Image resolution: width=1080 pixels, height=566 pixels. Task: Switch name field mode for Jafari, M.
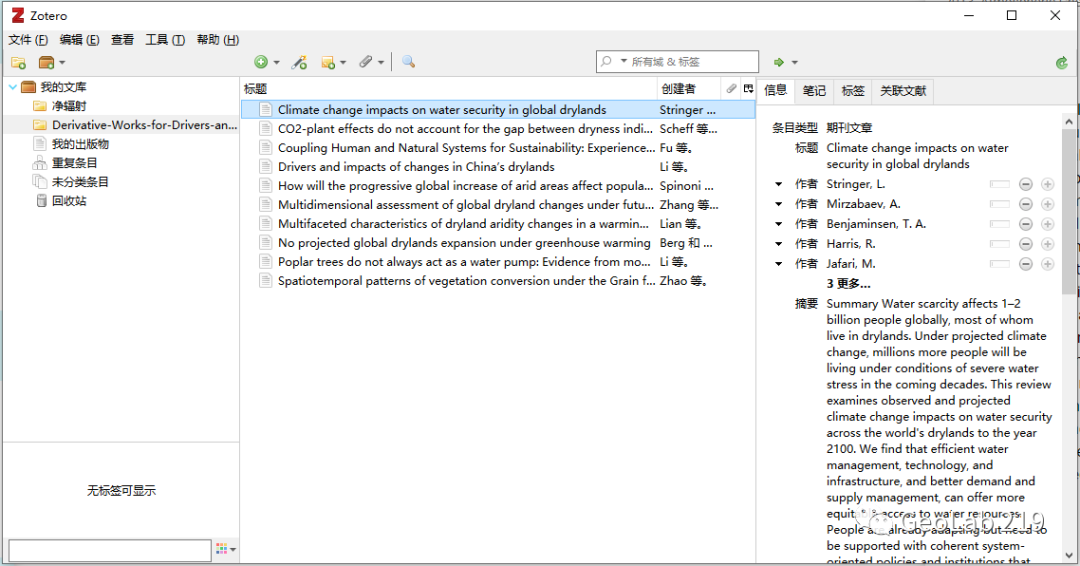[x=999, y=264]
